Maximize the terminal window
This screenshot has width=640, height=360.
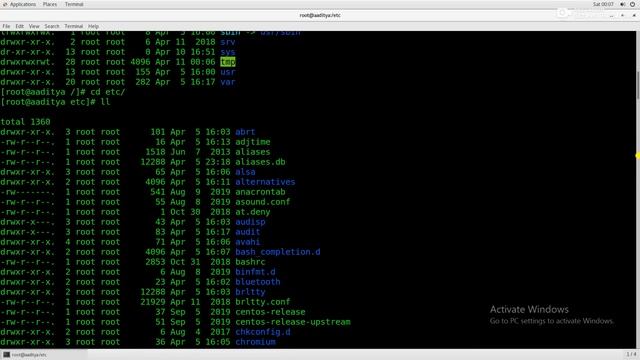622,15
